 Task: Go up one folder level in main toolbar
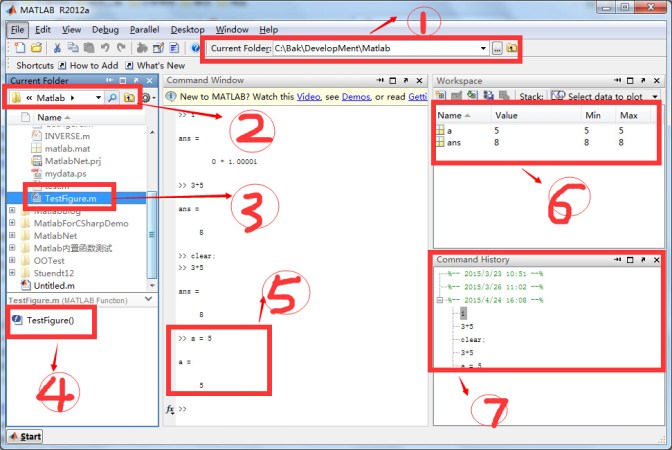(x=511, y=48)
